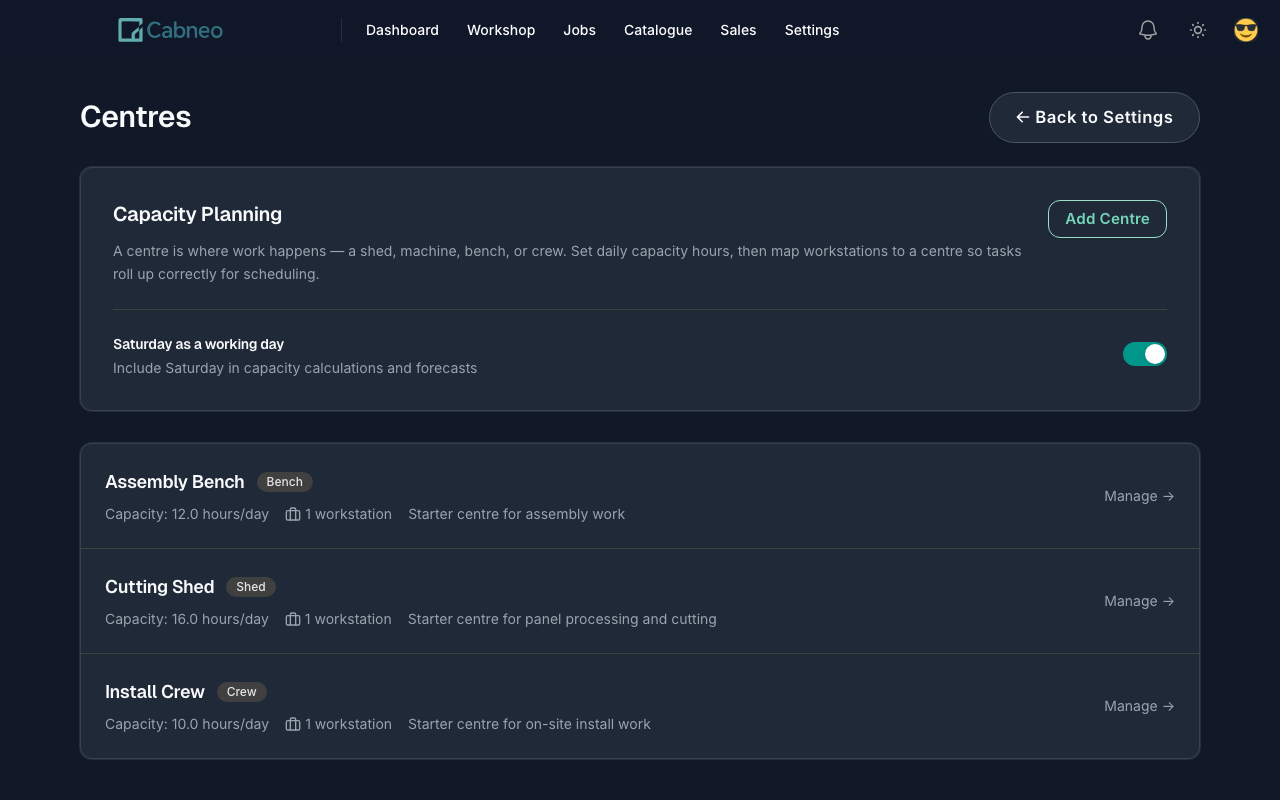Open the Jobs navigation item

579,30
